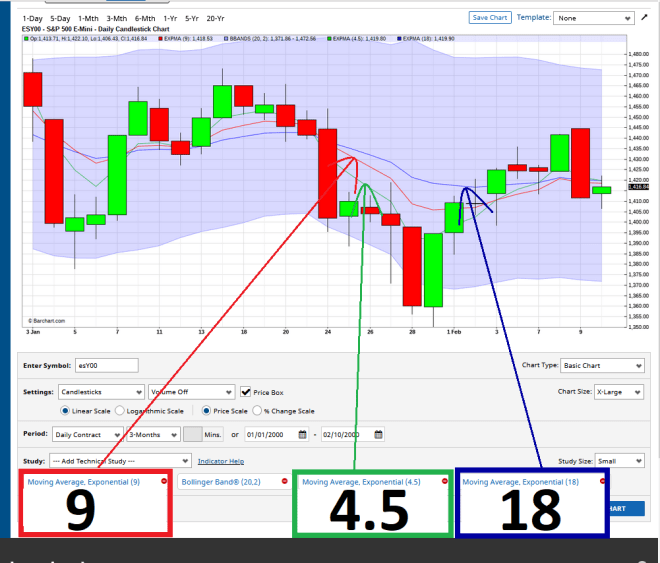This screenshot has height=563, width=660.
Task: Select the 3-Mth time range
Action: pyautogui.click(x=117, y=19)
